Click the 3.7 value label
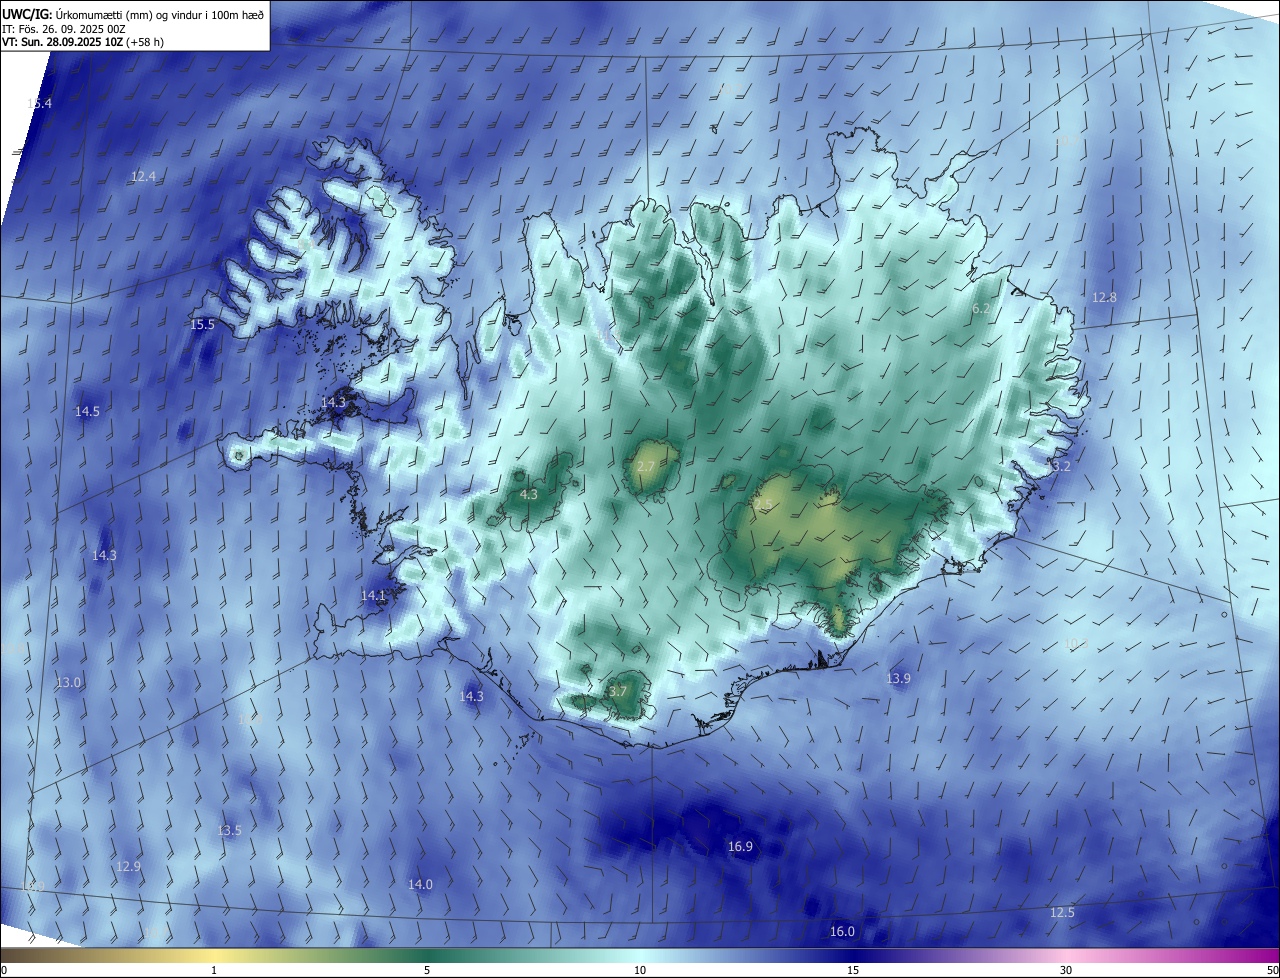Viewport: 1280px width, 978px height. 617,692
